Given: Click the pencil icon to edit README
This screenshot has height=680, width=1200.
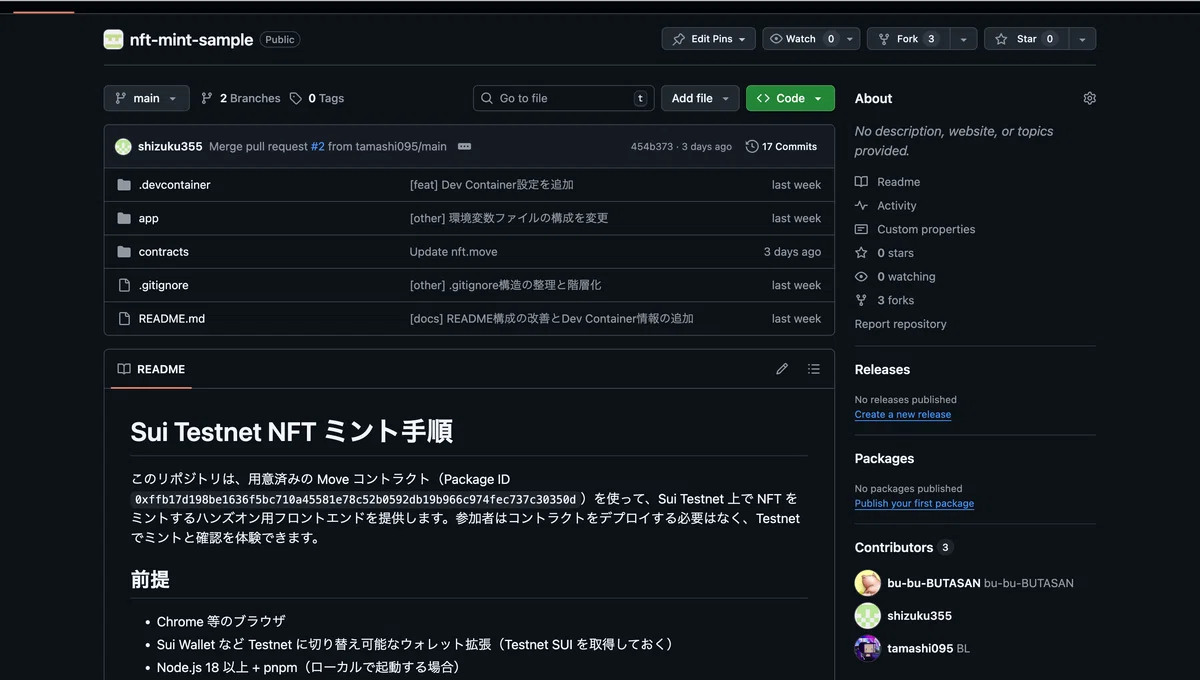Looking at the screenshot, I should coord(782,369).
